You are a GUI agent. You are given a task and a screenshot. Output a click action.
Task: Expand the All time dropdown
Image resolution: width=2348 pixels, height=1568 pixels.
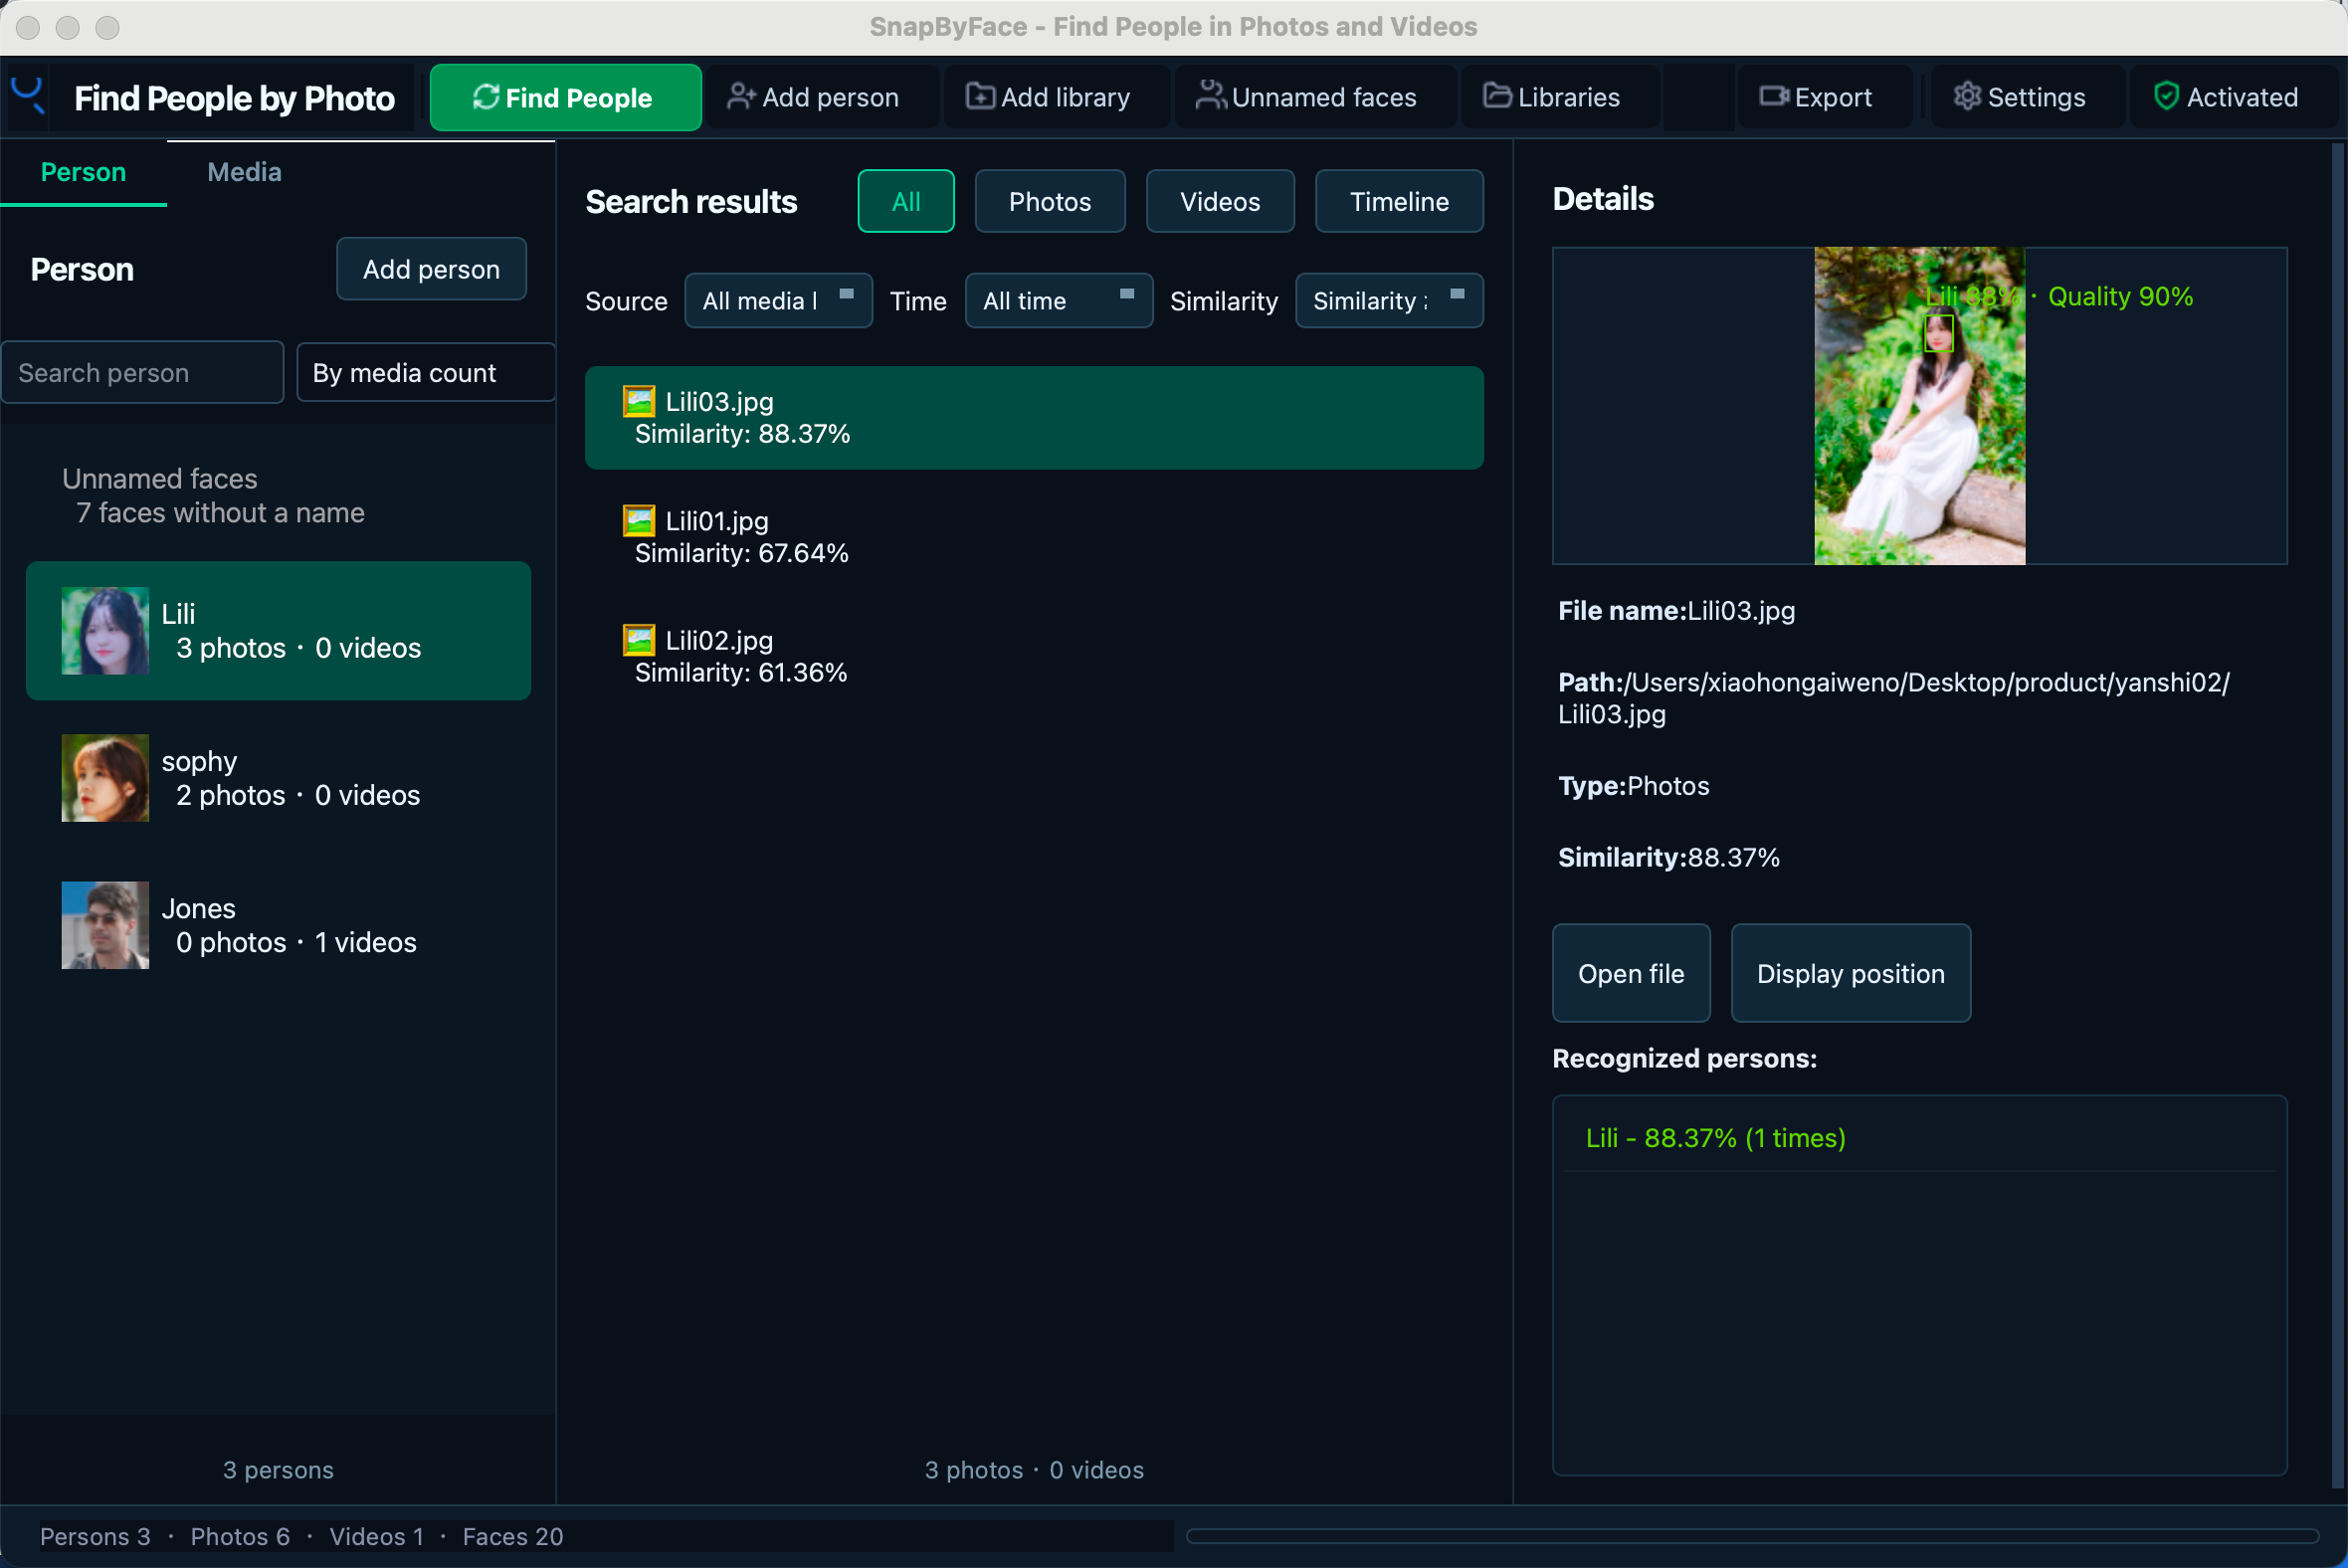tap(1059, 301)
